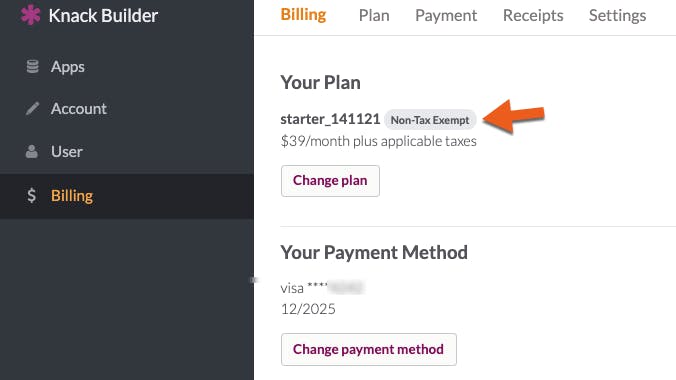Click the pink Knack asterisk logo
Image resolution: width=676 pixels, height=380 pixels.
click(x=30, y=15)
